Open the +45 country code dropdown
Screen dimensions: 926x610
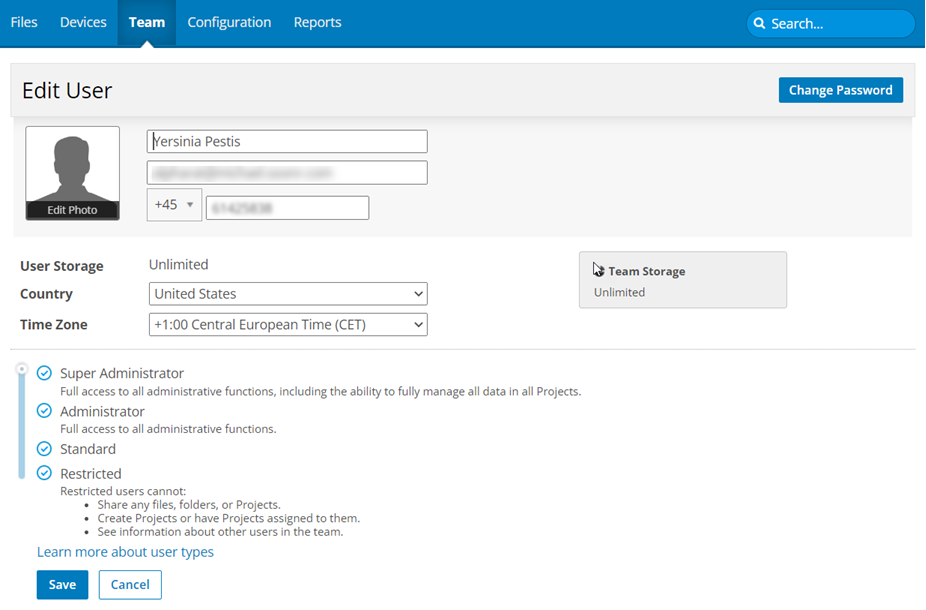(x=174, y=205)
